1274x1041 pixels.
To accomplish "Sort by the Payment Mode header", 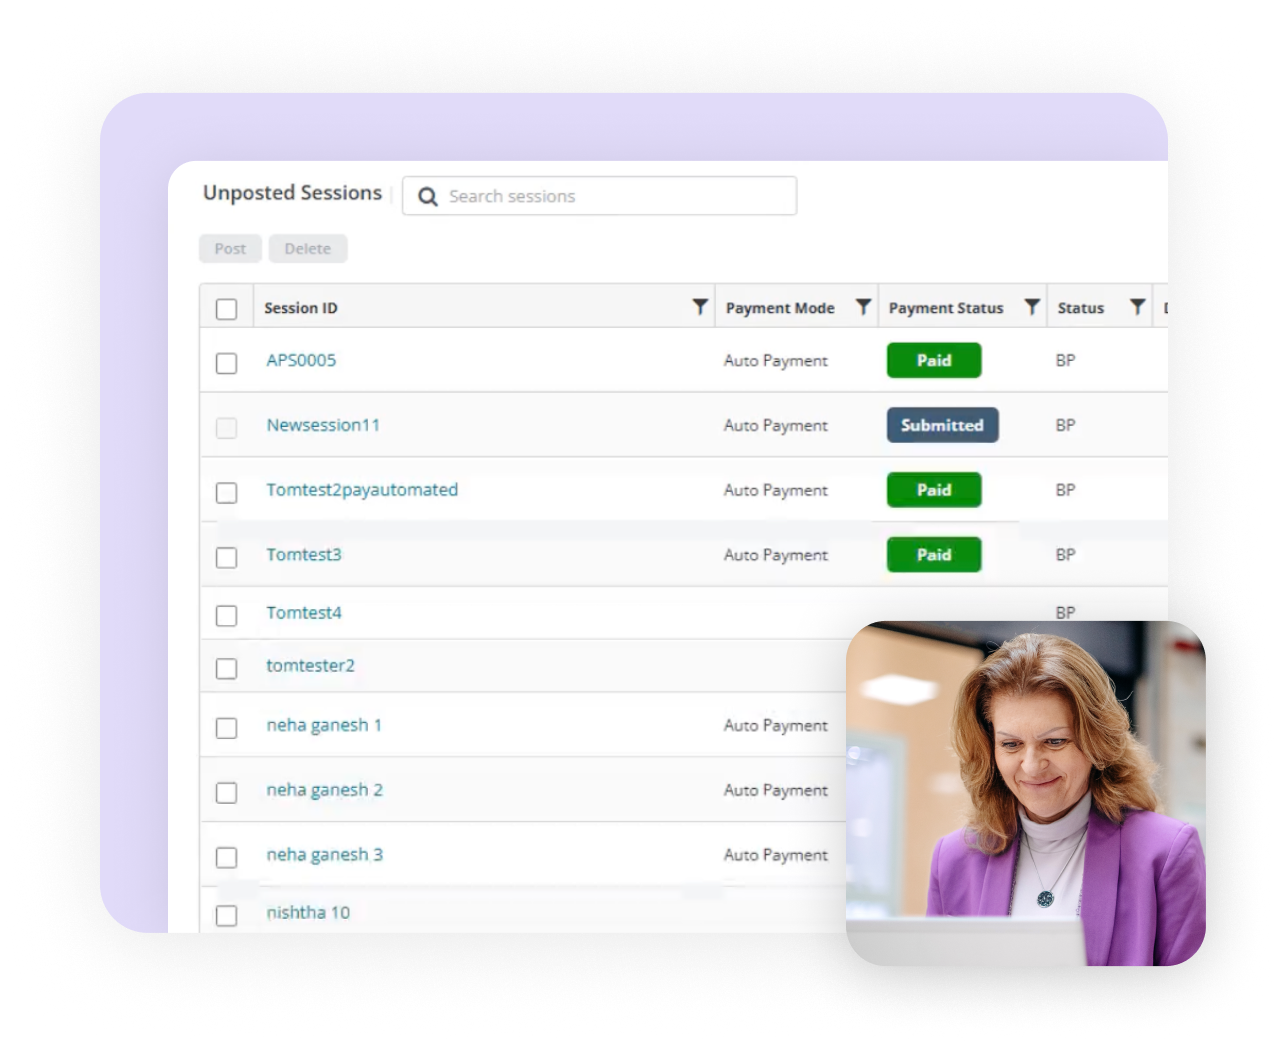I will point(780,308).
